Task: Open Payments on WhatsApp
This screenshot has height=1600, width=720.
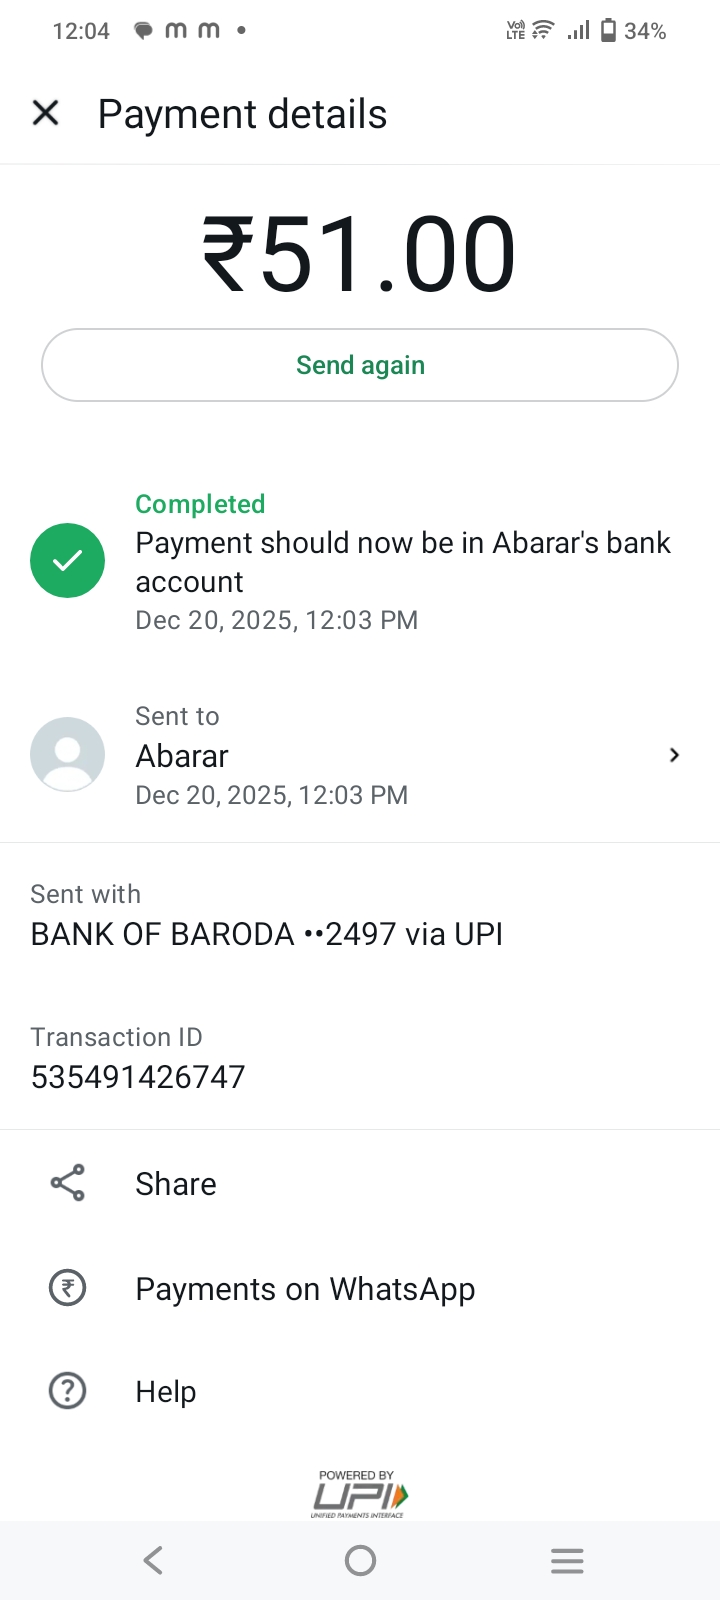Action: coord(305,1289)
